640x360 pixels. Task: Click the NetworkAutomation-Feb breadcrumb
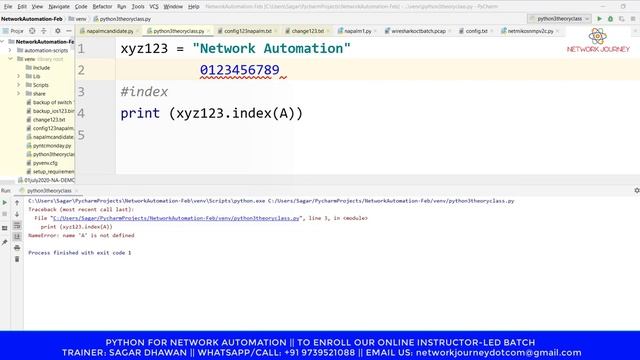[31, 19]
